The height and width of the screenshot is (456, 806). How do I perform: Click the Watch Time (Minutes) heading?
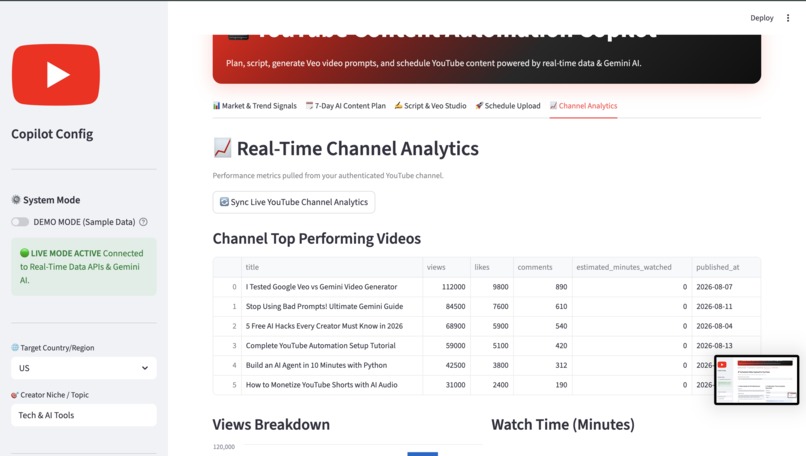click(x=563, y=425)
